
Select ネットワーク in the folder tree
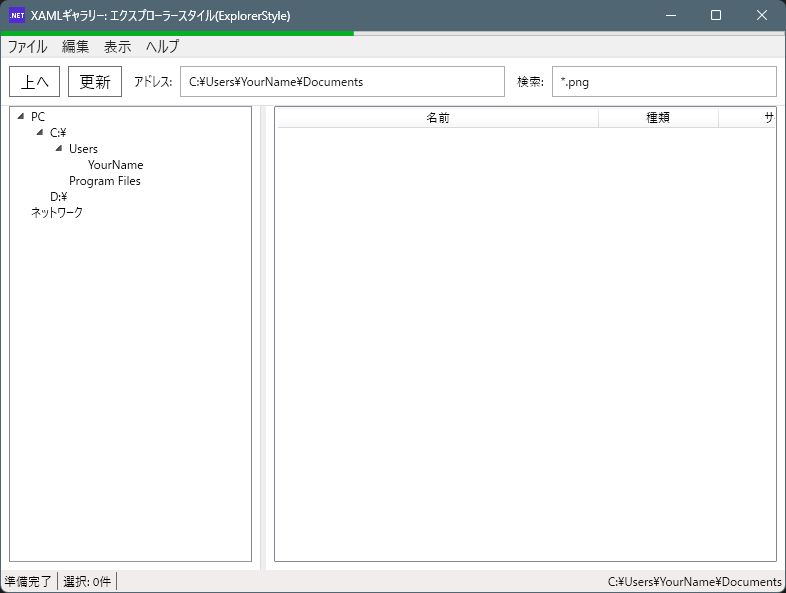pyautogui.click(x=57, y=213)
